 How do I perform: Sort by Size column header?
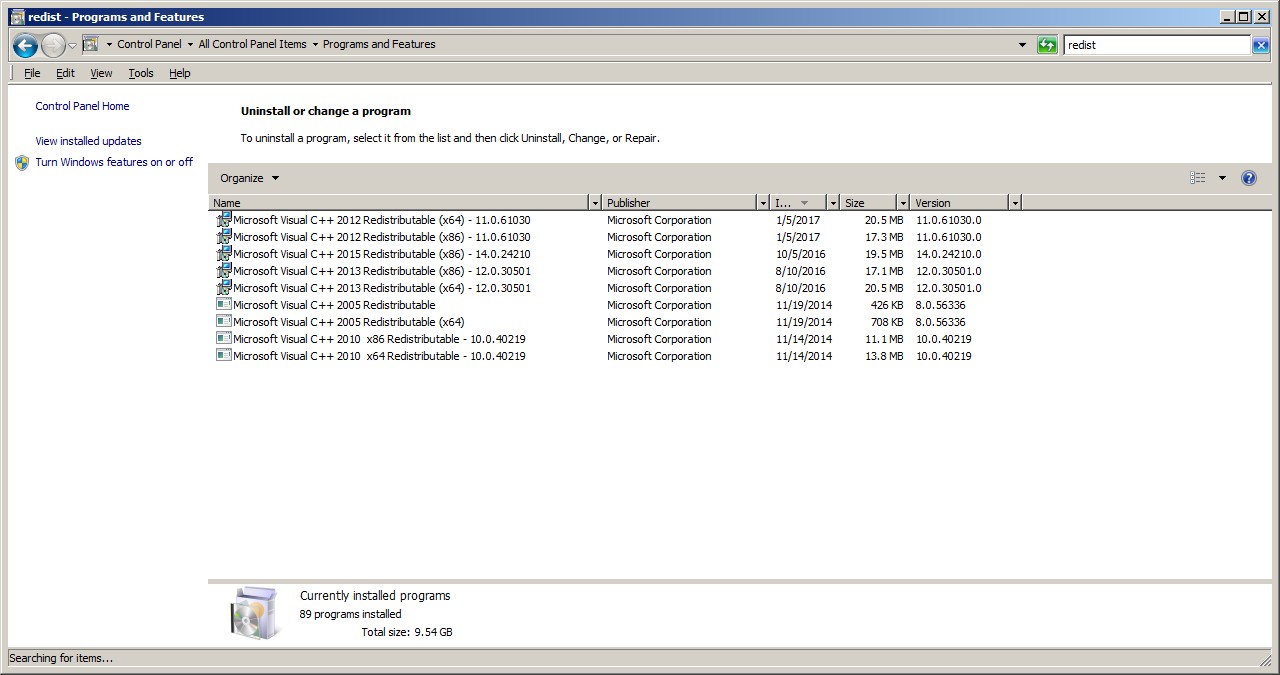pyautogui.click(x=868, y=202)
